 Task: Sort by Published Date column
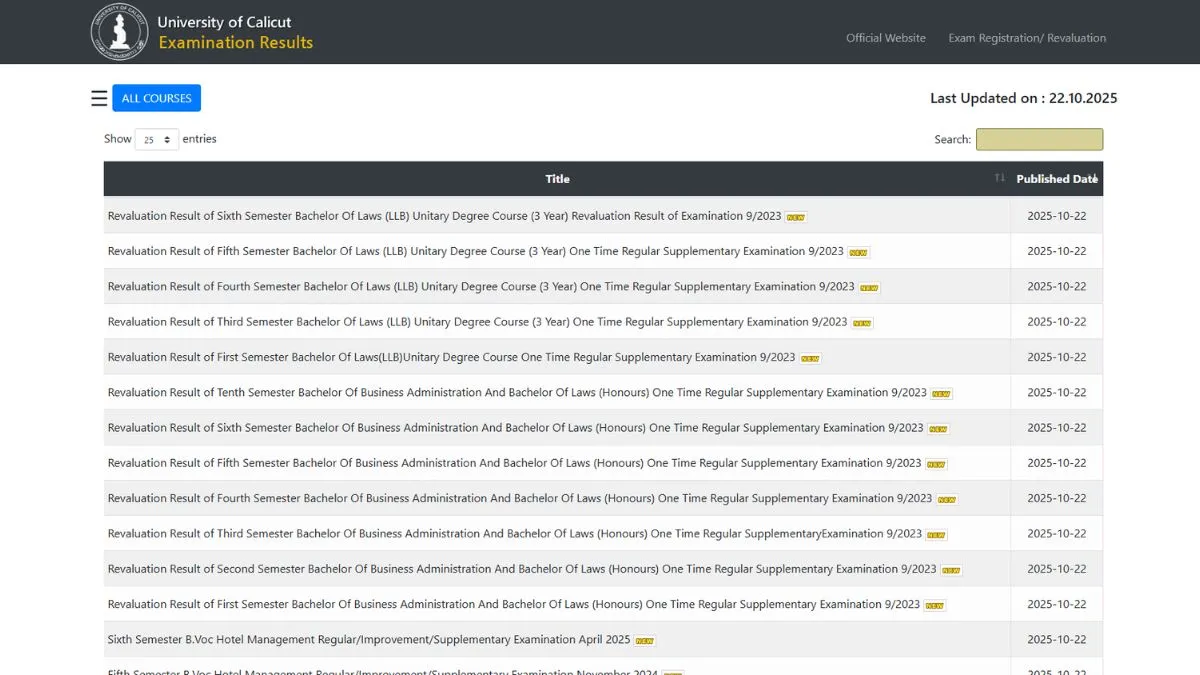[x=1056, y=179]
